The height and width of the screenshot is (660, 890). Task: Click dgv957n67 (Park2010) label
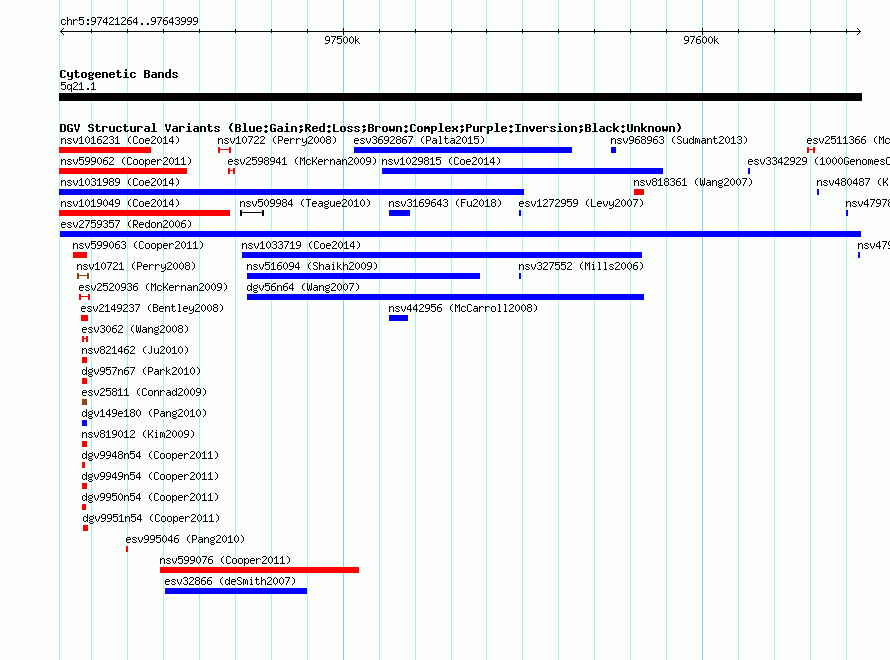pos(141,371)
